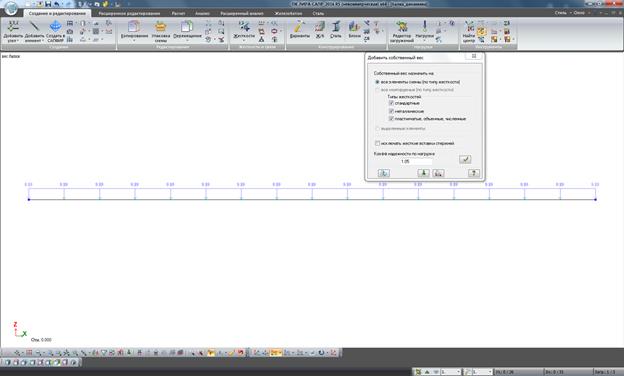Image resolution: width=624 pixels, height=376 pixels.
Task: Uncheck the стандартные stiffness type checkbox
Action: coord(391,103)
